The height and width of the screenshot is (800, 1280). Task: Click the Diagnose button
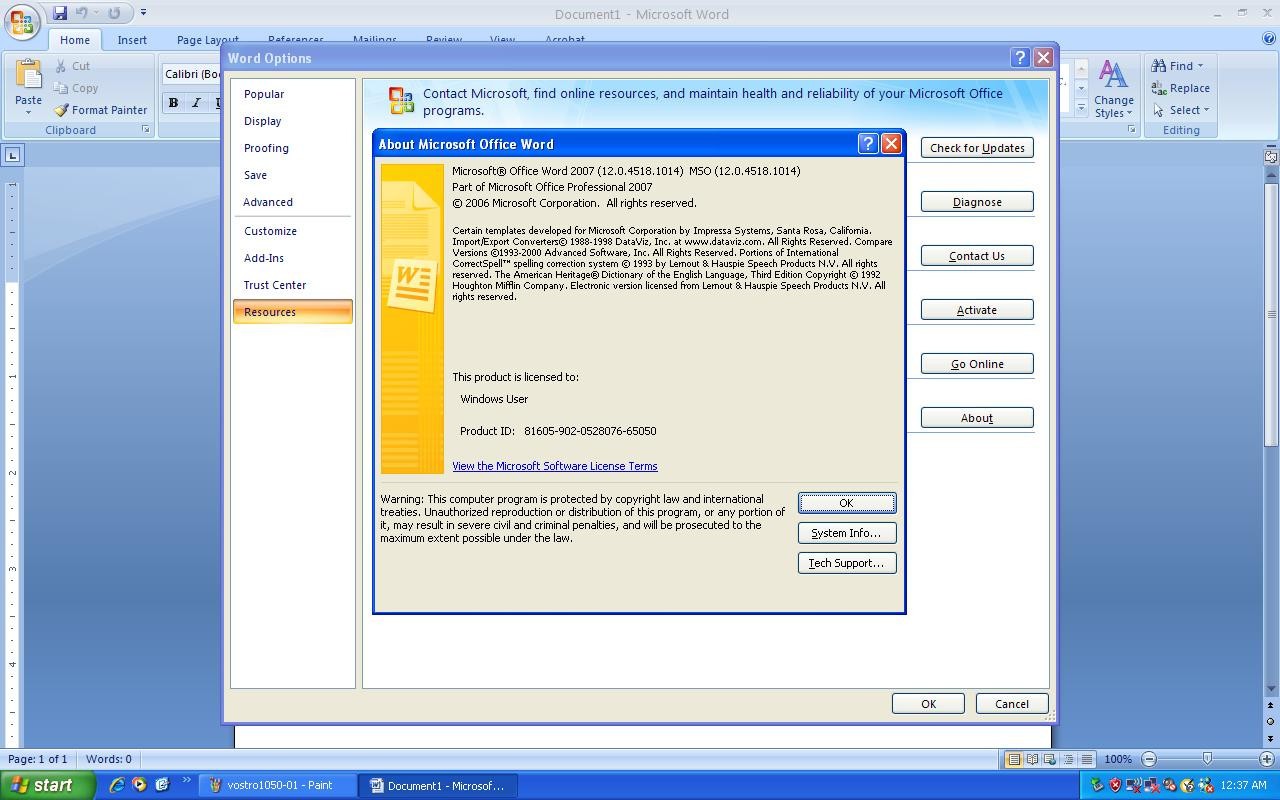pyautogui.click(x=977, y=202)
